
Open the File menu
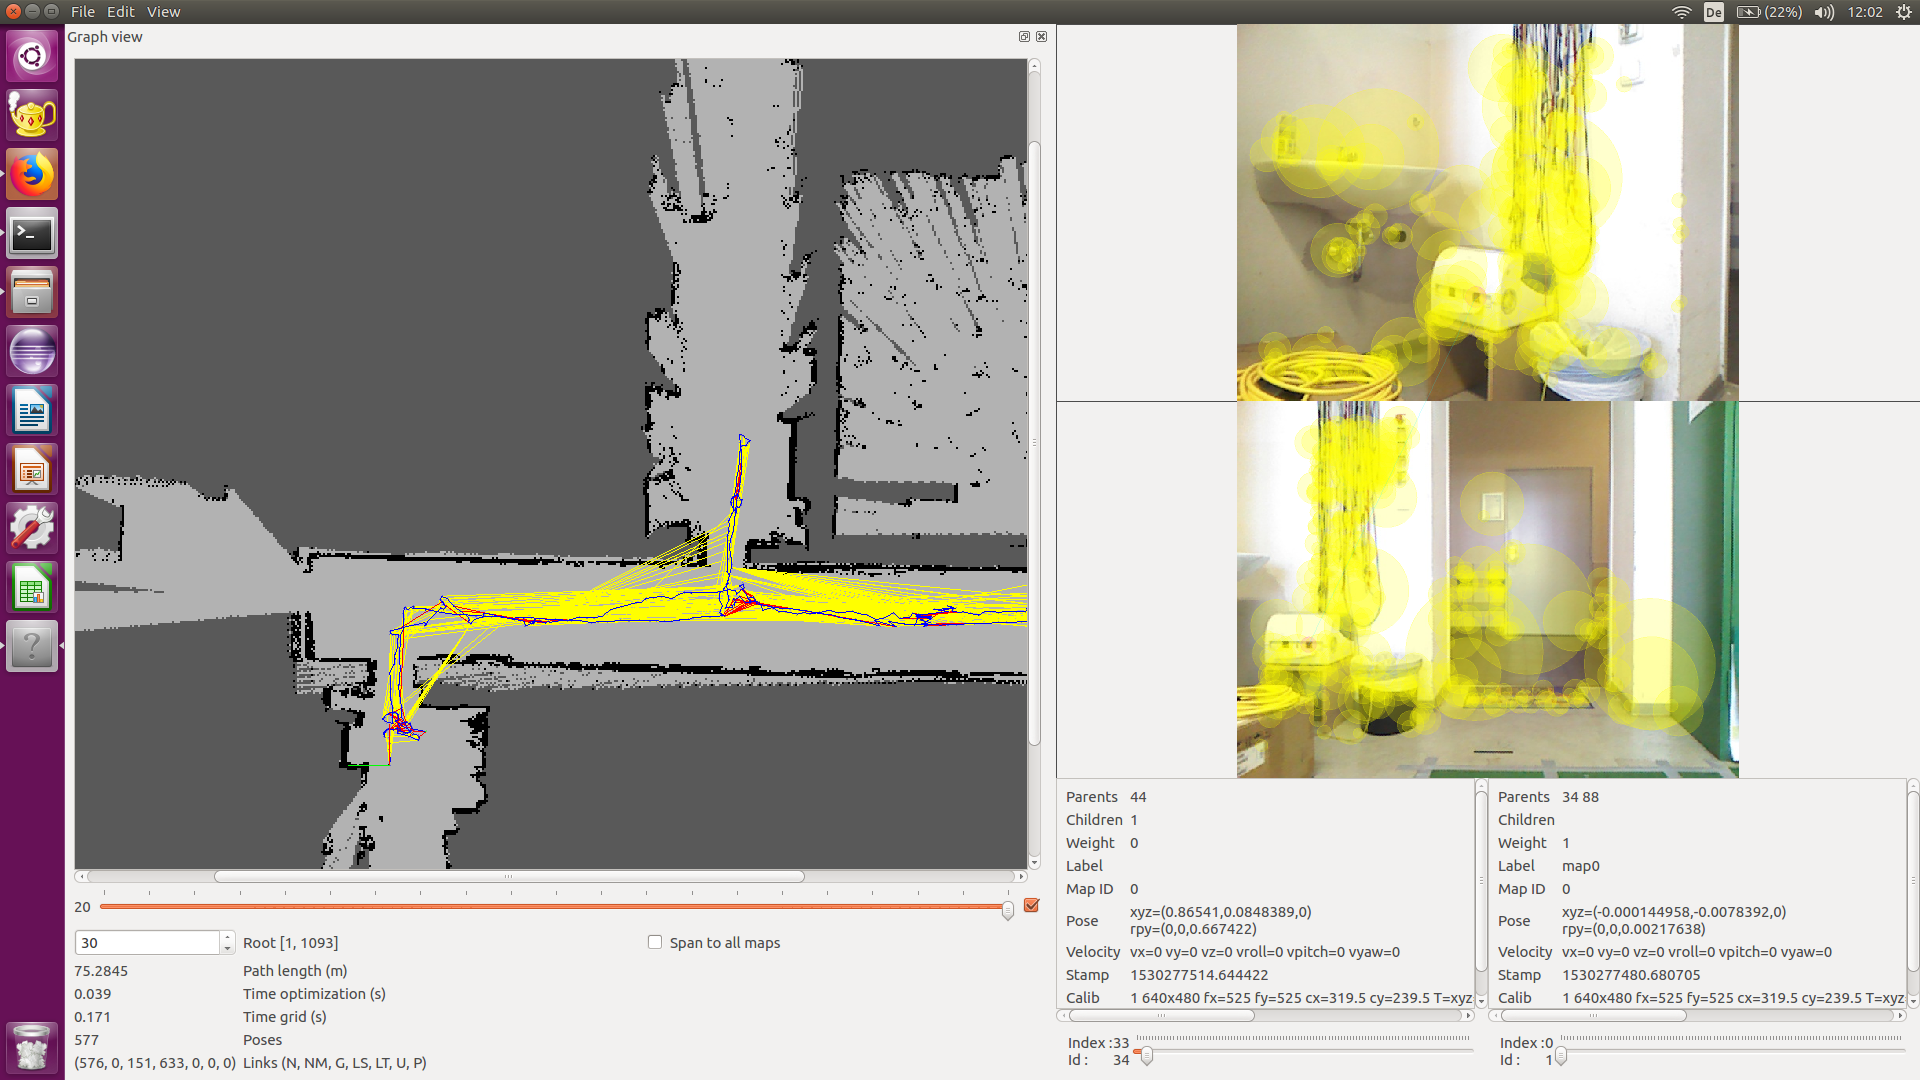click(83, 12)
